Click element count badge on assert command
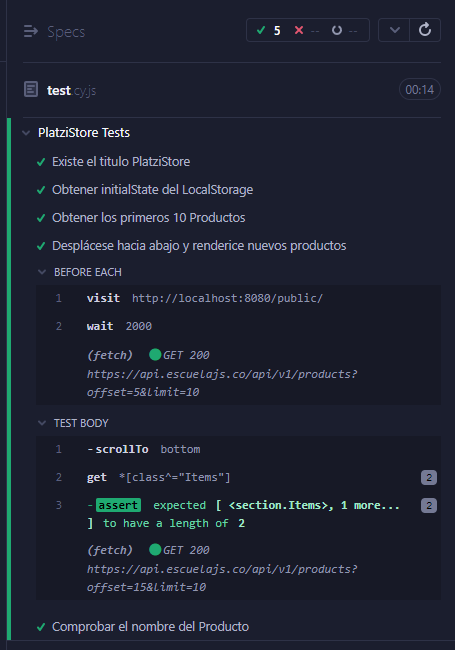 point(429,505)
